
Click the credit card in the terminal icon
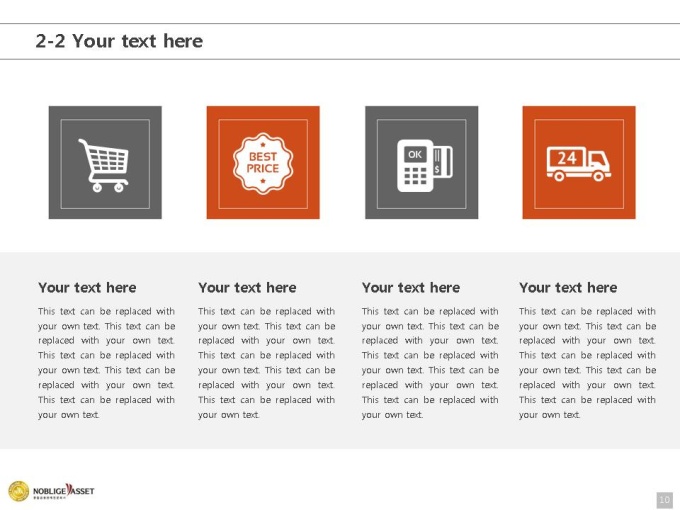[443, 162]
